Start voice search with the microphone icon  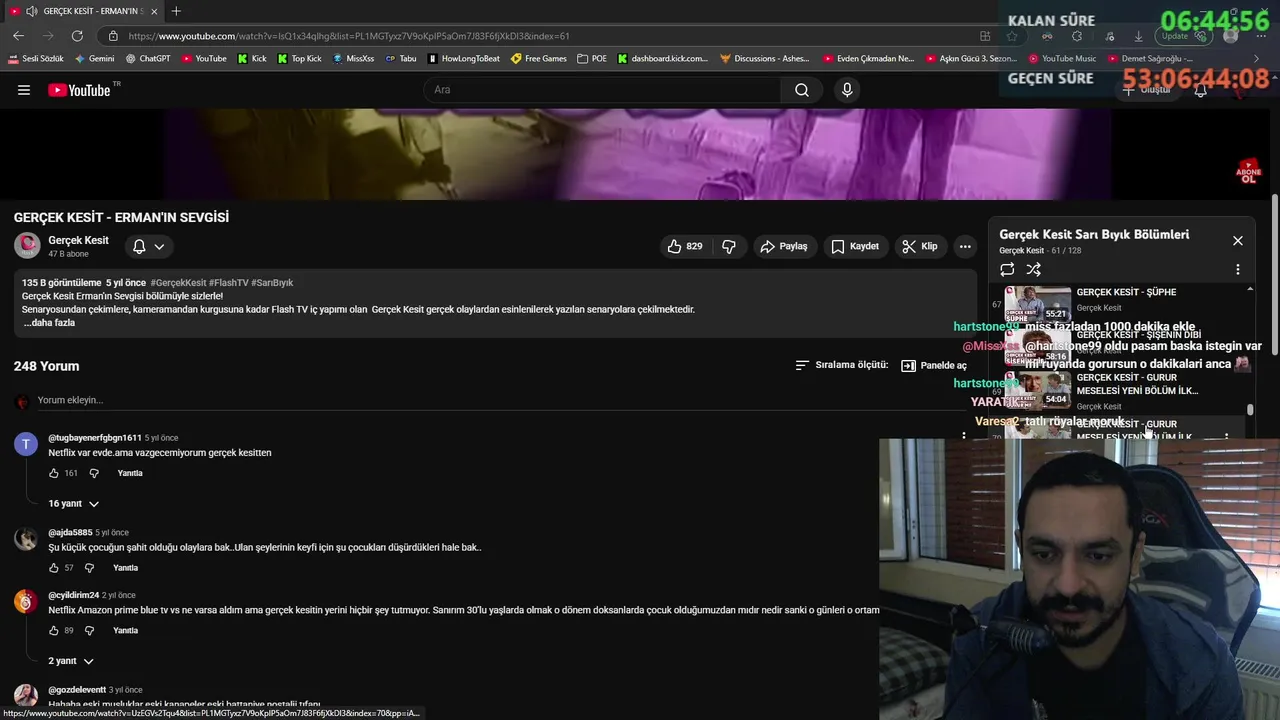click(847, 90)
